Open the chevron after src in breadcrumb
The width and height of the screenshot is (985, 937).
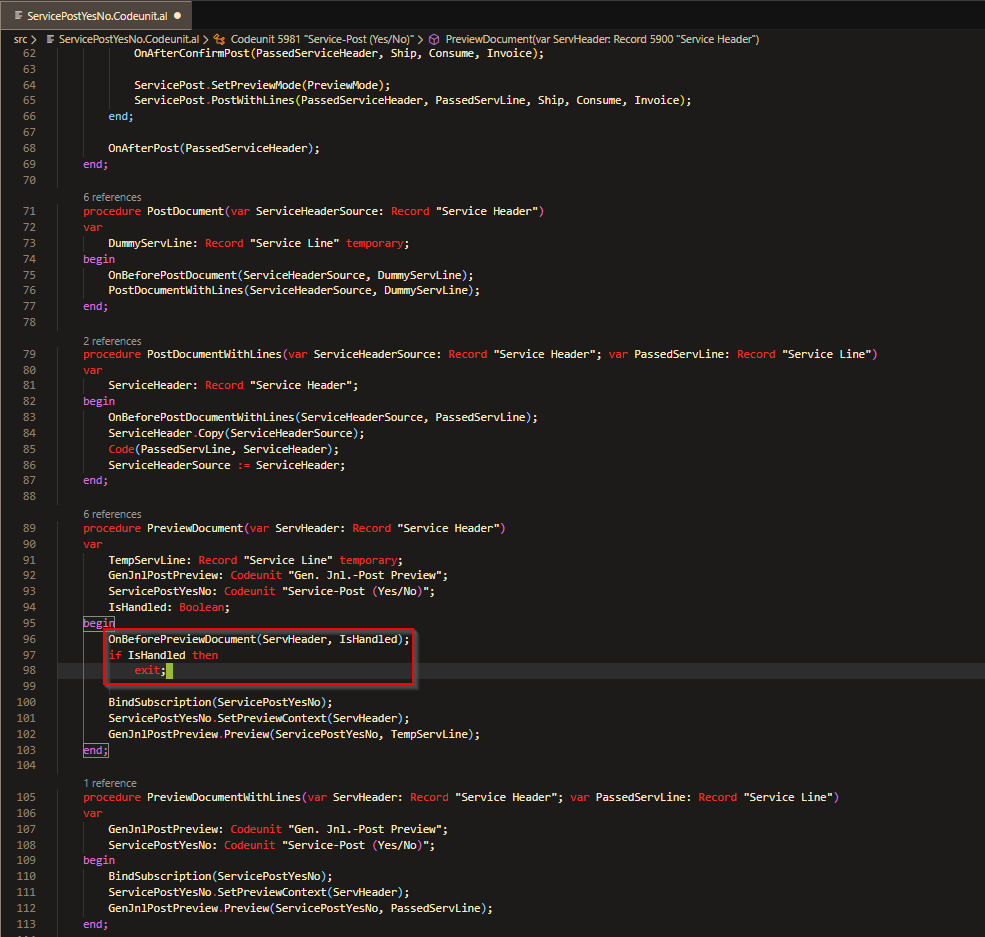33,37
